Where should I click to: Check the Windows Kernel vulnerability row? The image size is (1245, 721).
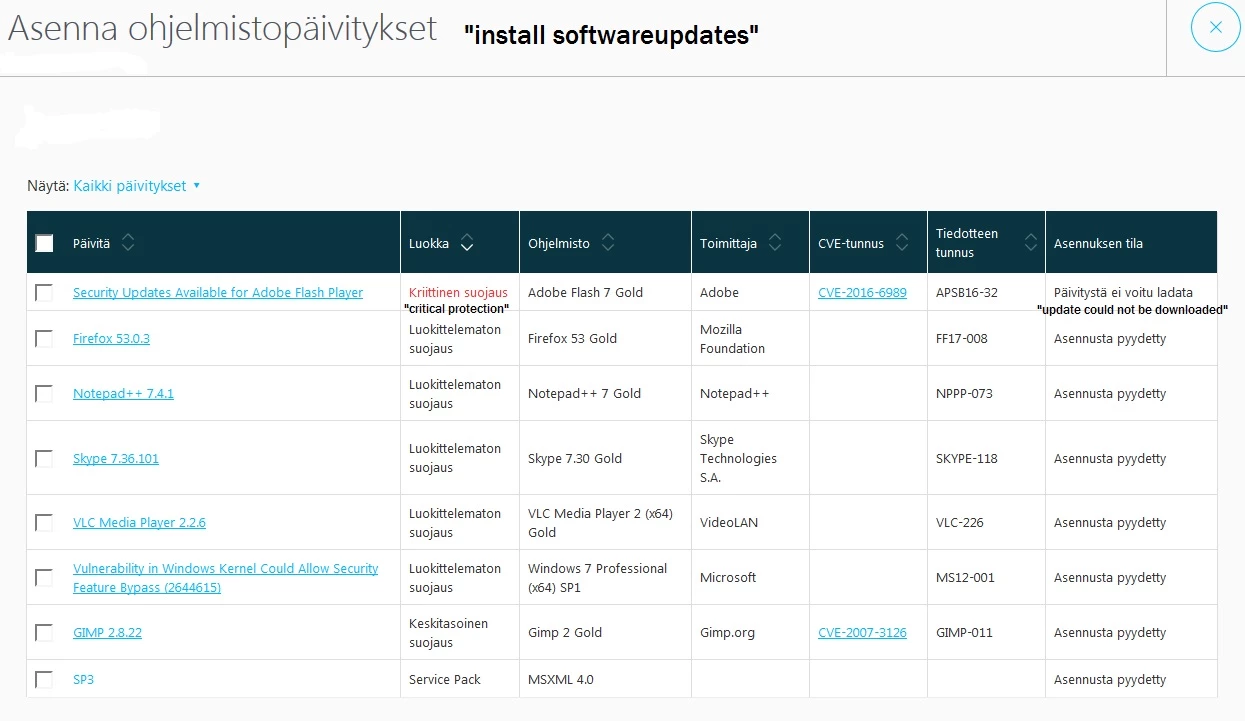coord(44,578)
